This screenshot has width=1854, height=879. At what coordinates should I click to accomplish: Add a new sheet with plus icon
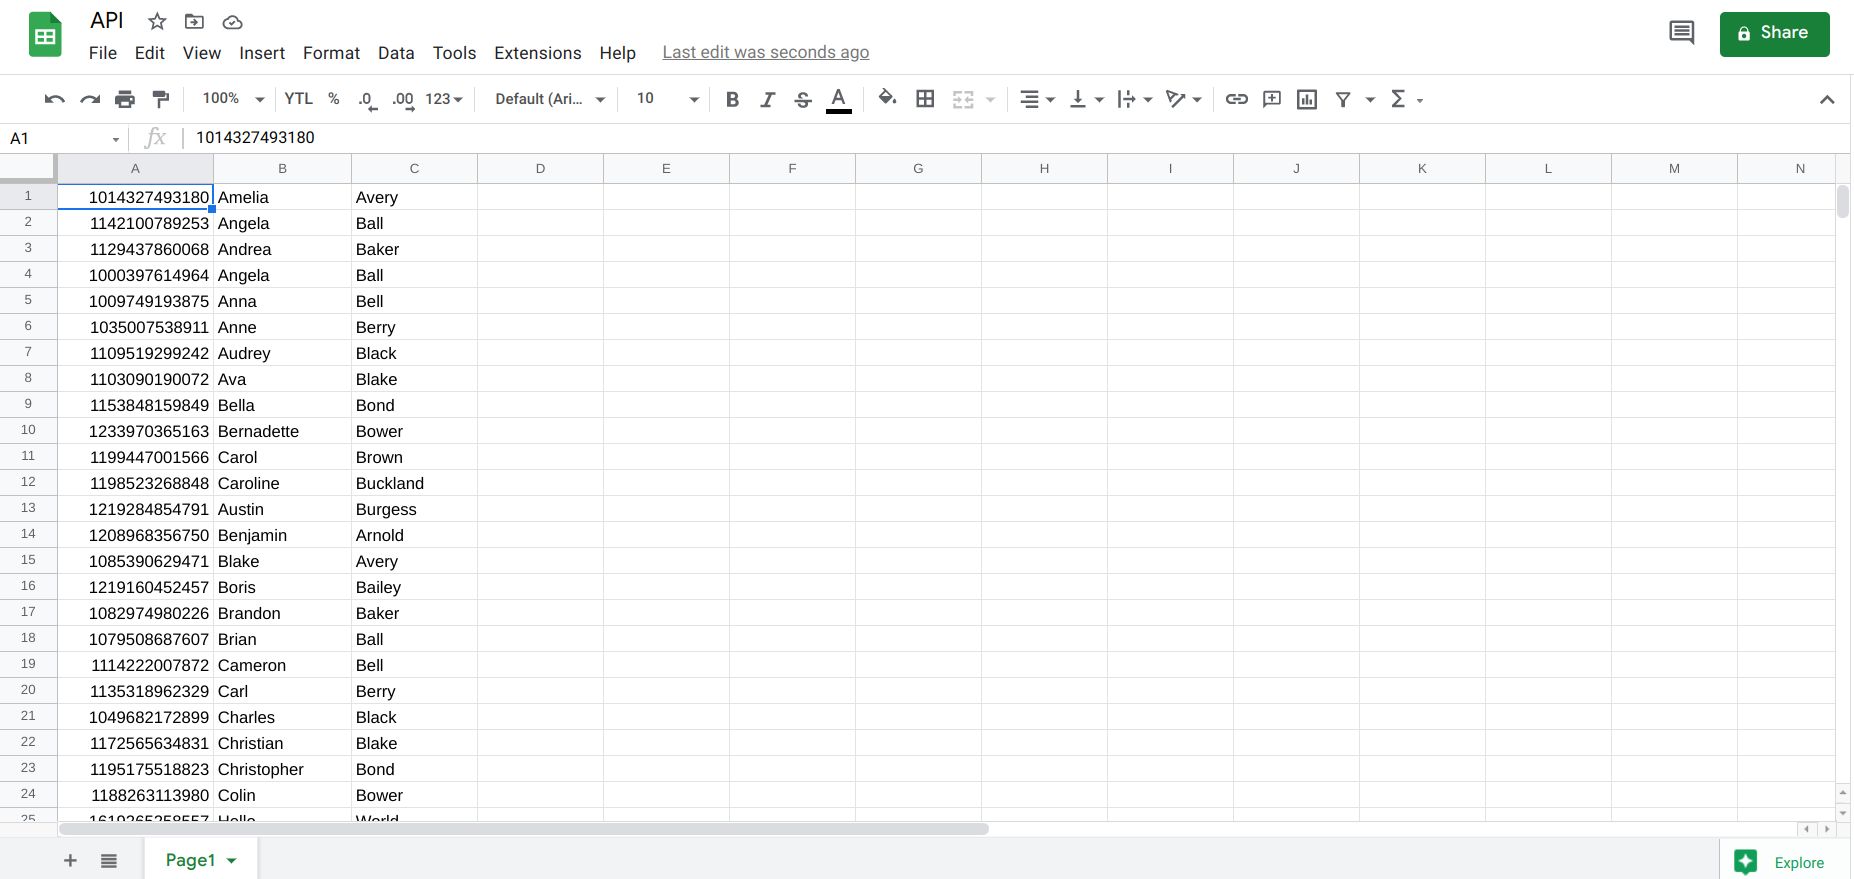(70, 861)
